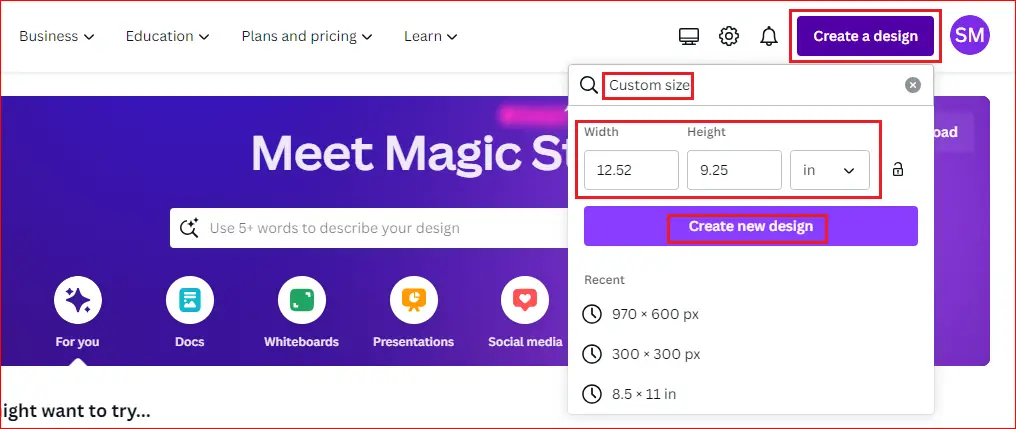Screen dimensions: 1016x429
Task: Expand the Business menu
Action: point(56,36)
